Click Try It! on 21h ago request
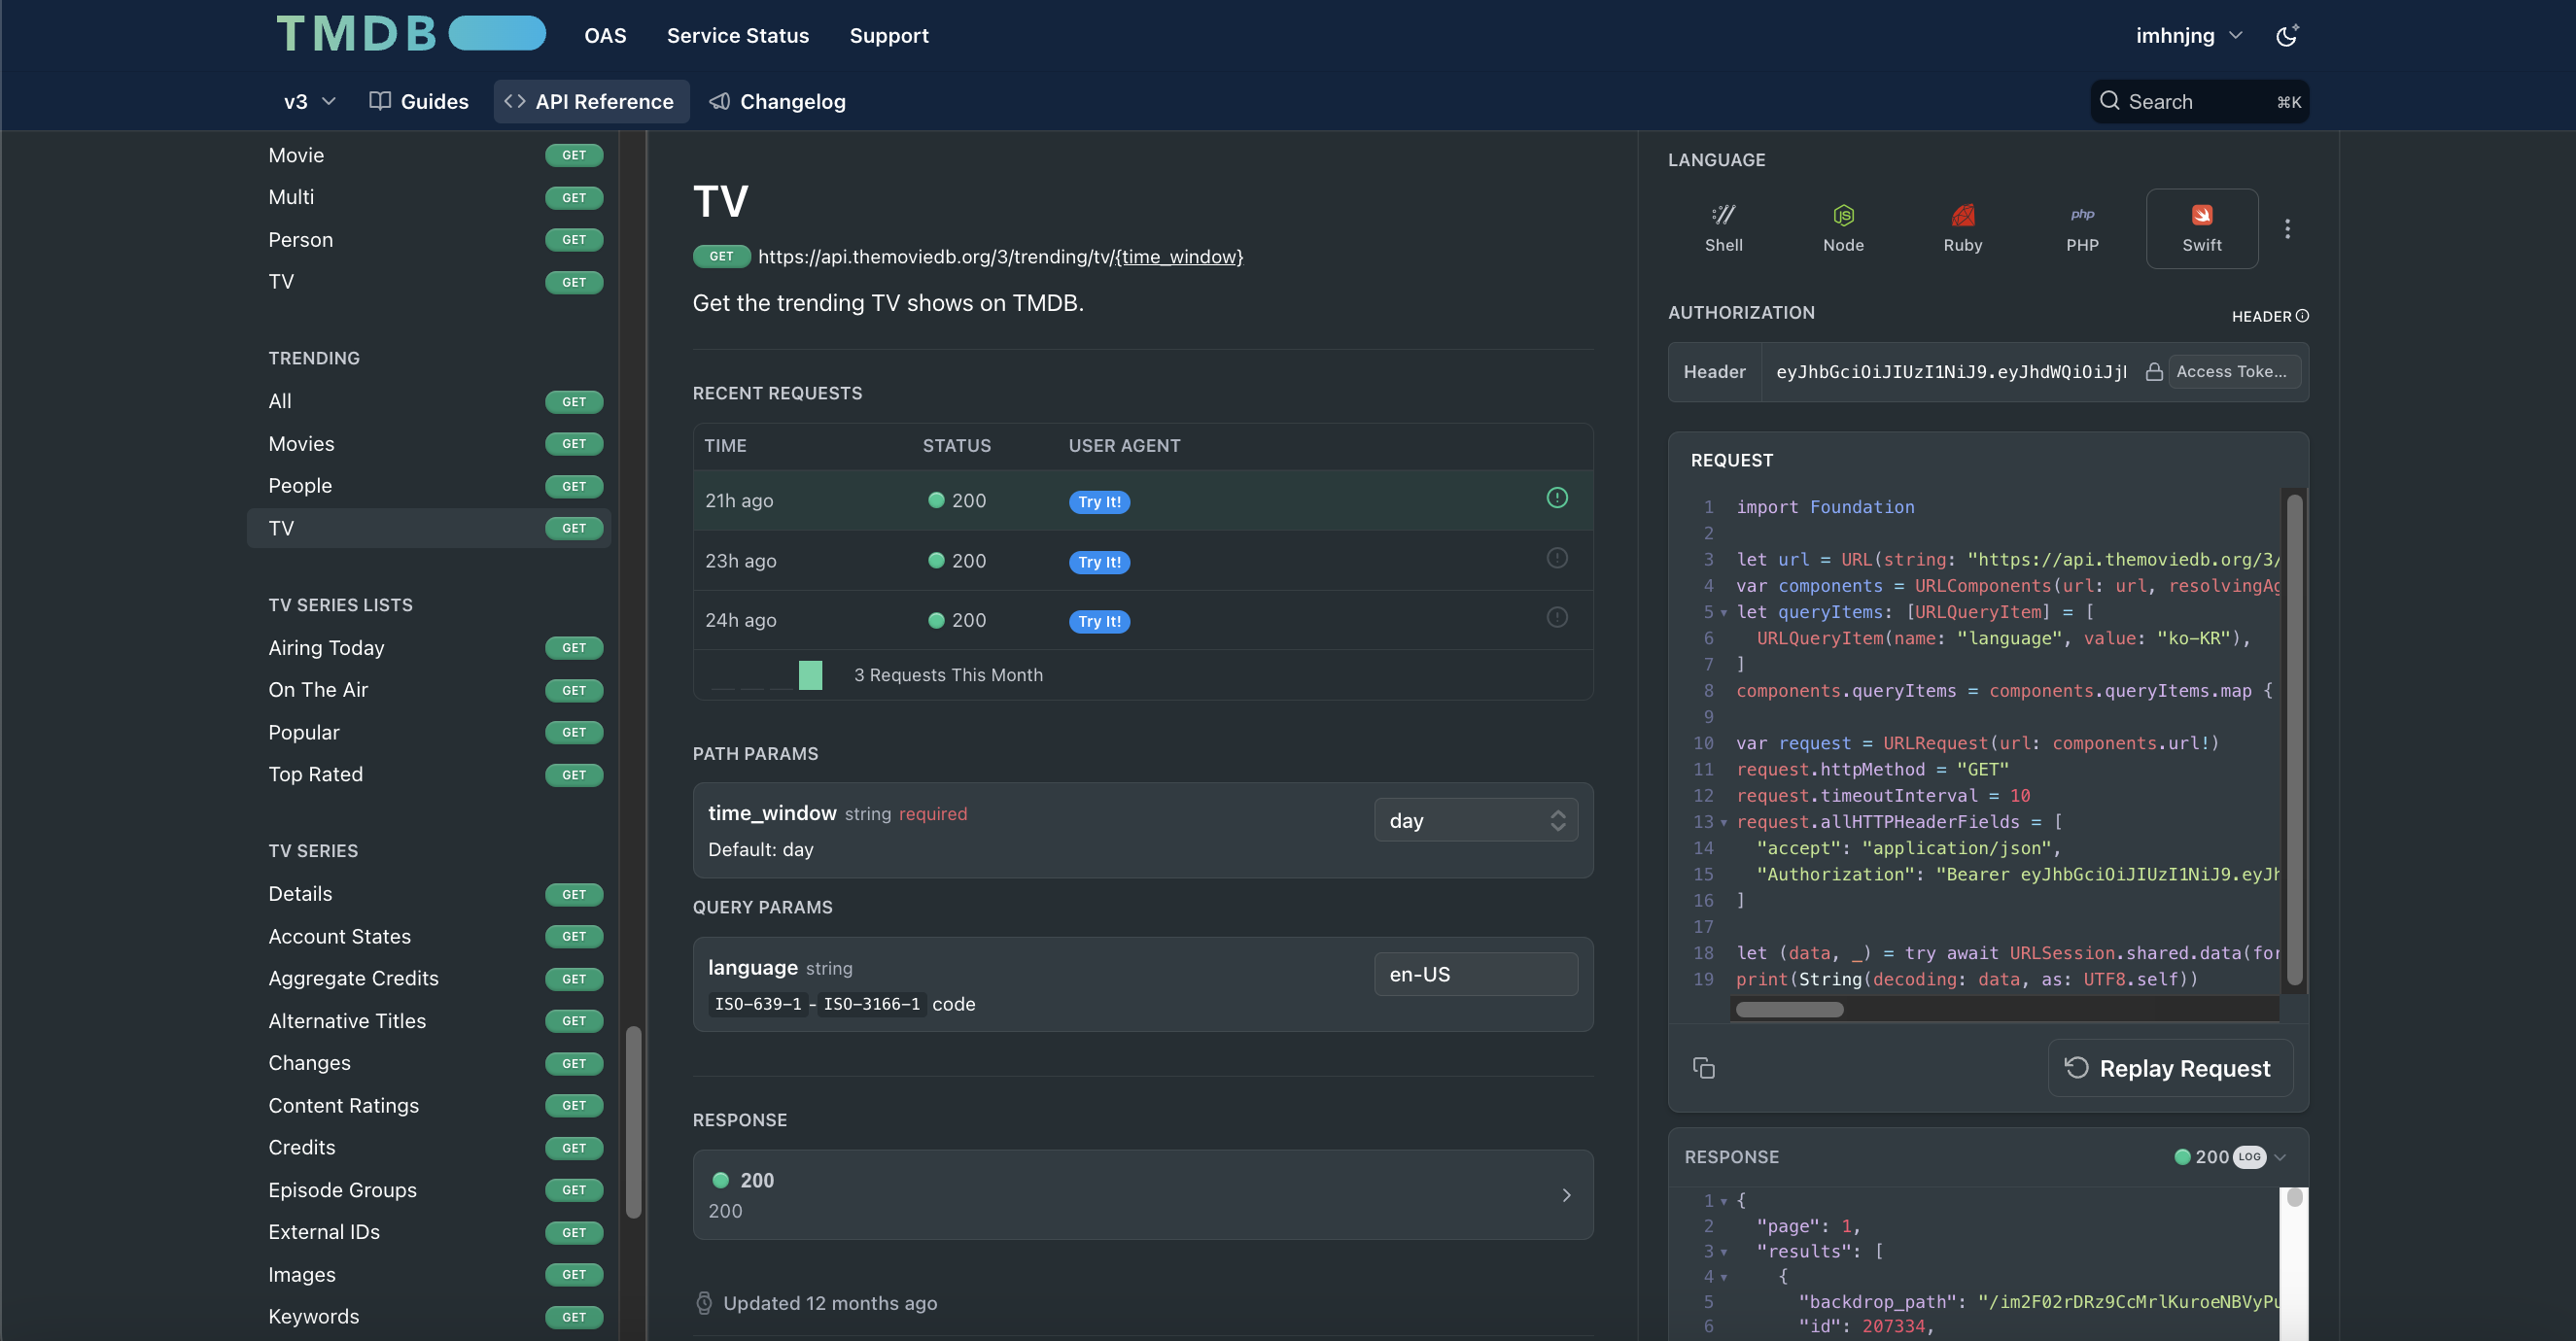This screenshot has height=1341, width=2576. click(1099, 502)
